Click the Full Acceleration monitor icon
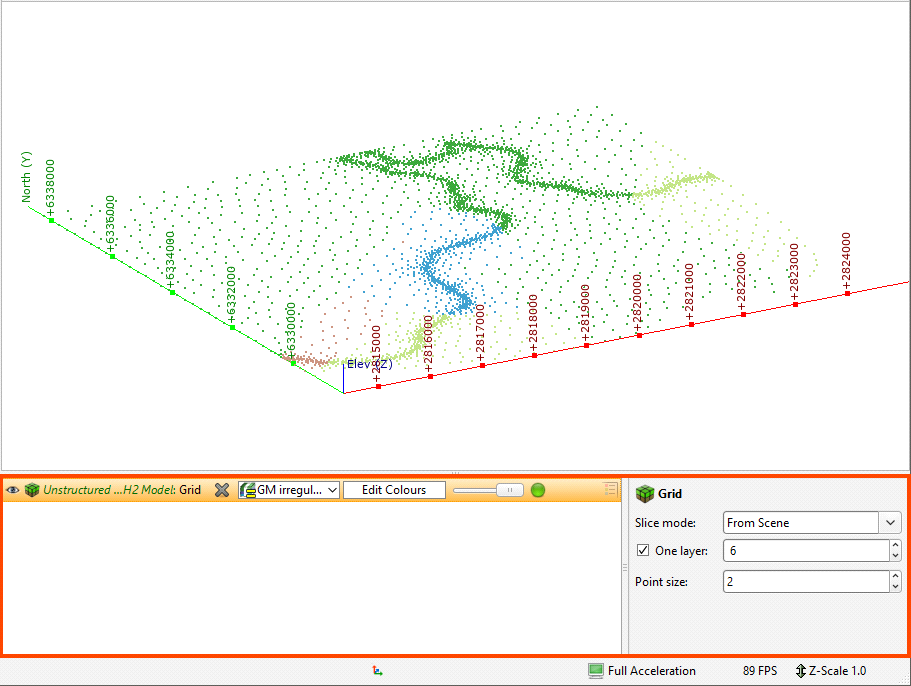 click(x=596, y=671)
